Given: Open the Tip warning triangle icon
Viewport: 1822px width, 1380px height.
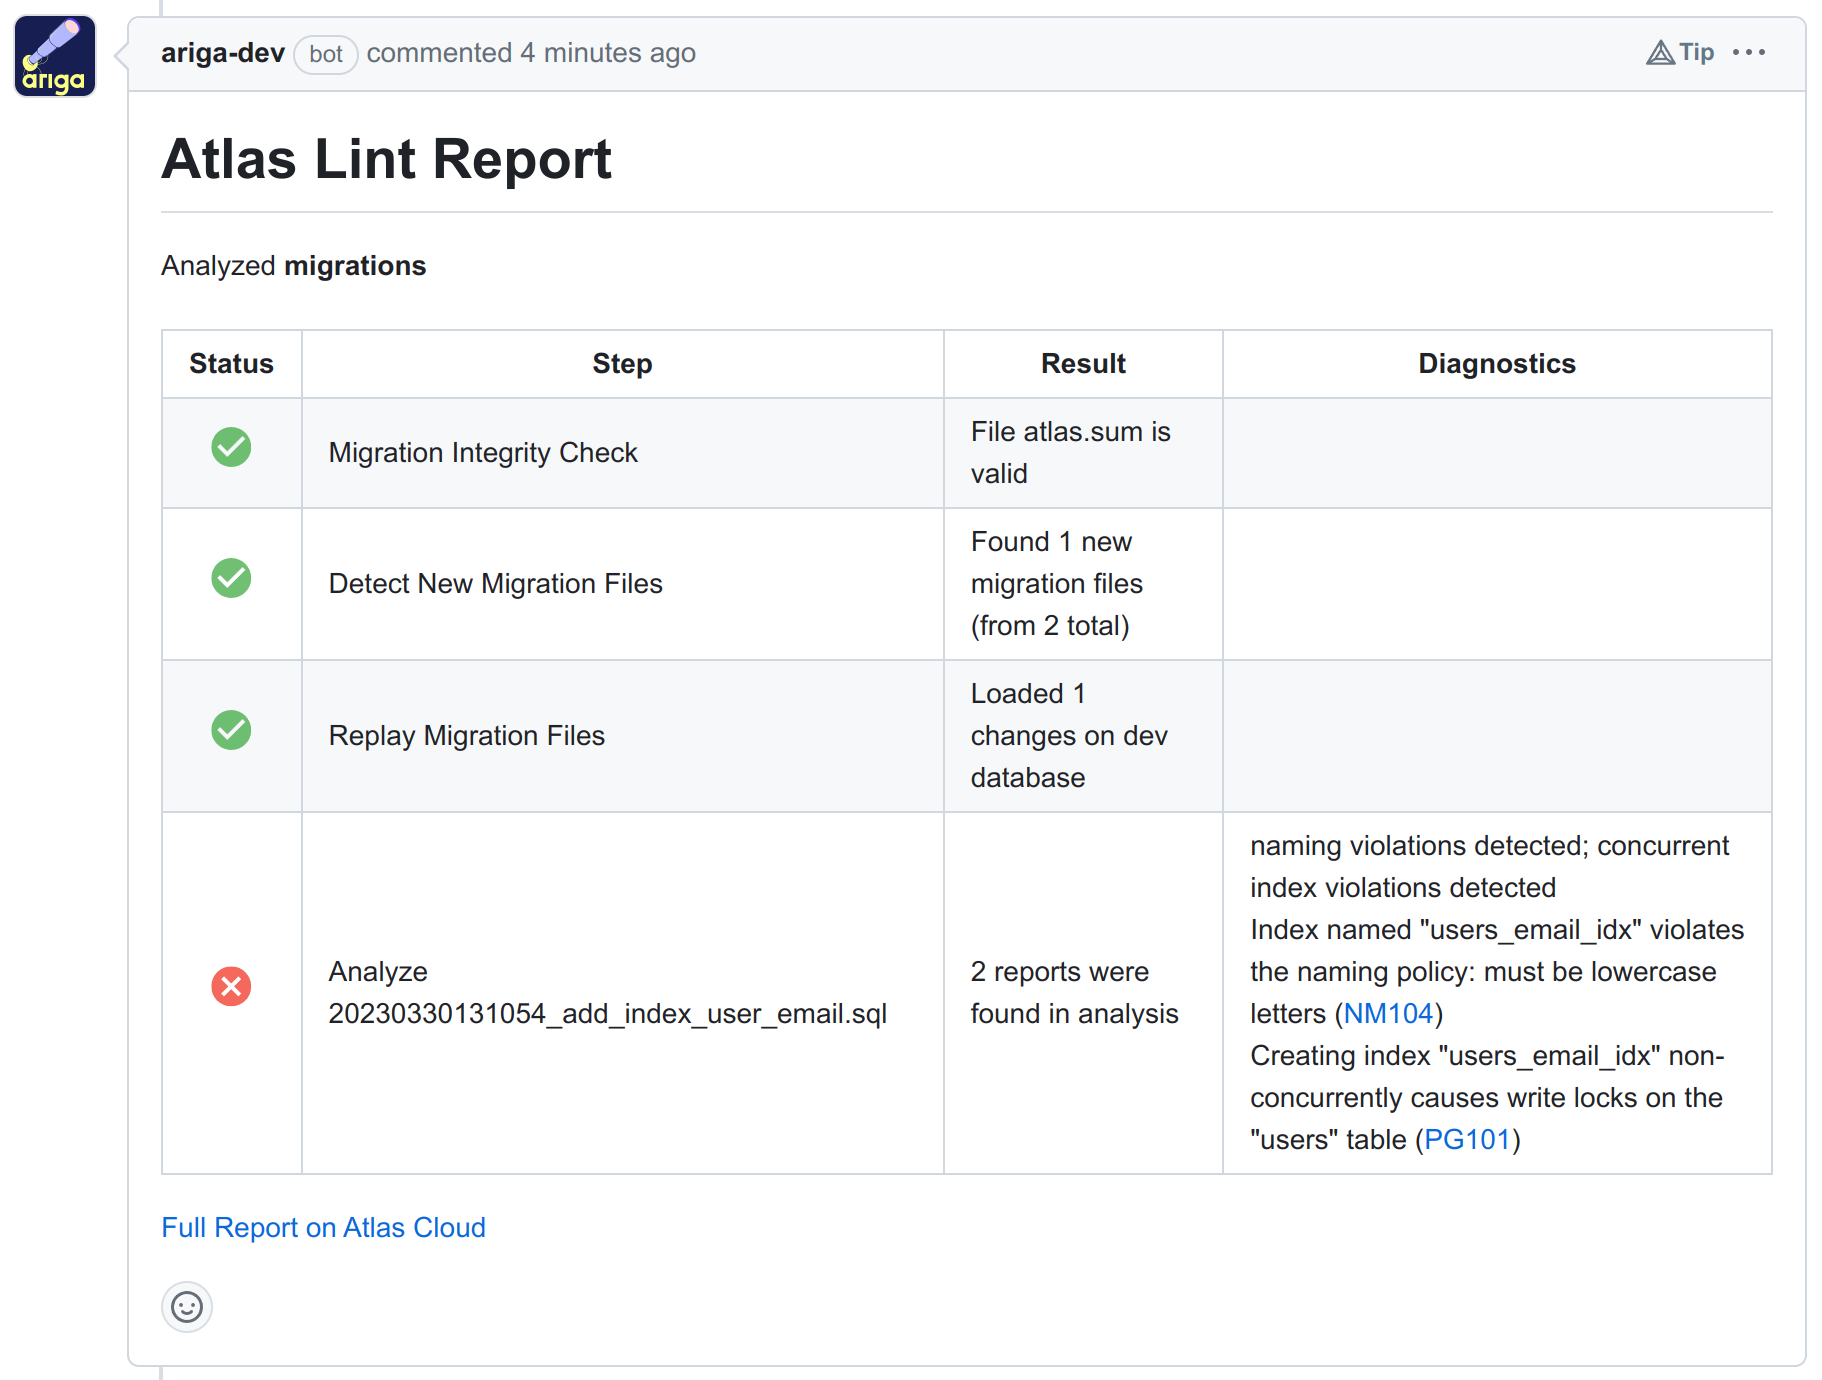Looking at the screenshot, I should click(x=1660, y=52).
